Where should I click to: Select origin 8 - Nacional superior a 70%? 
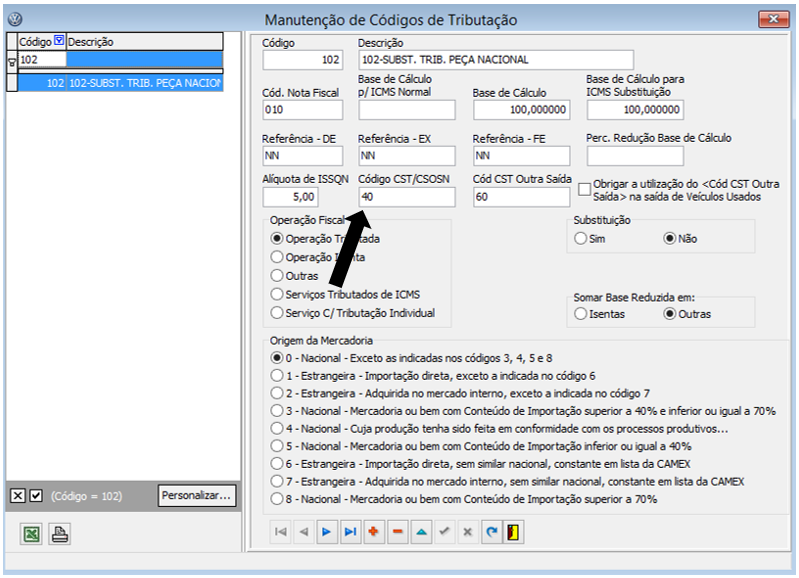coord(277,499)
